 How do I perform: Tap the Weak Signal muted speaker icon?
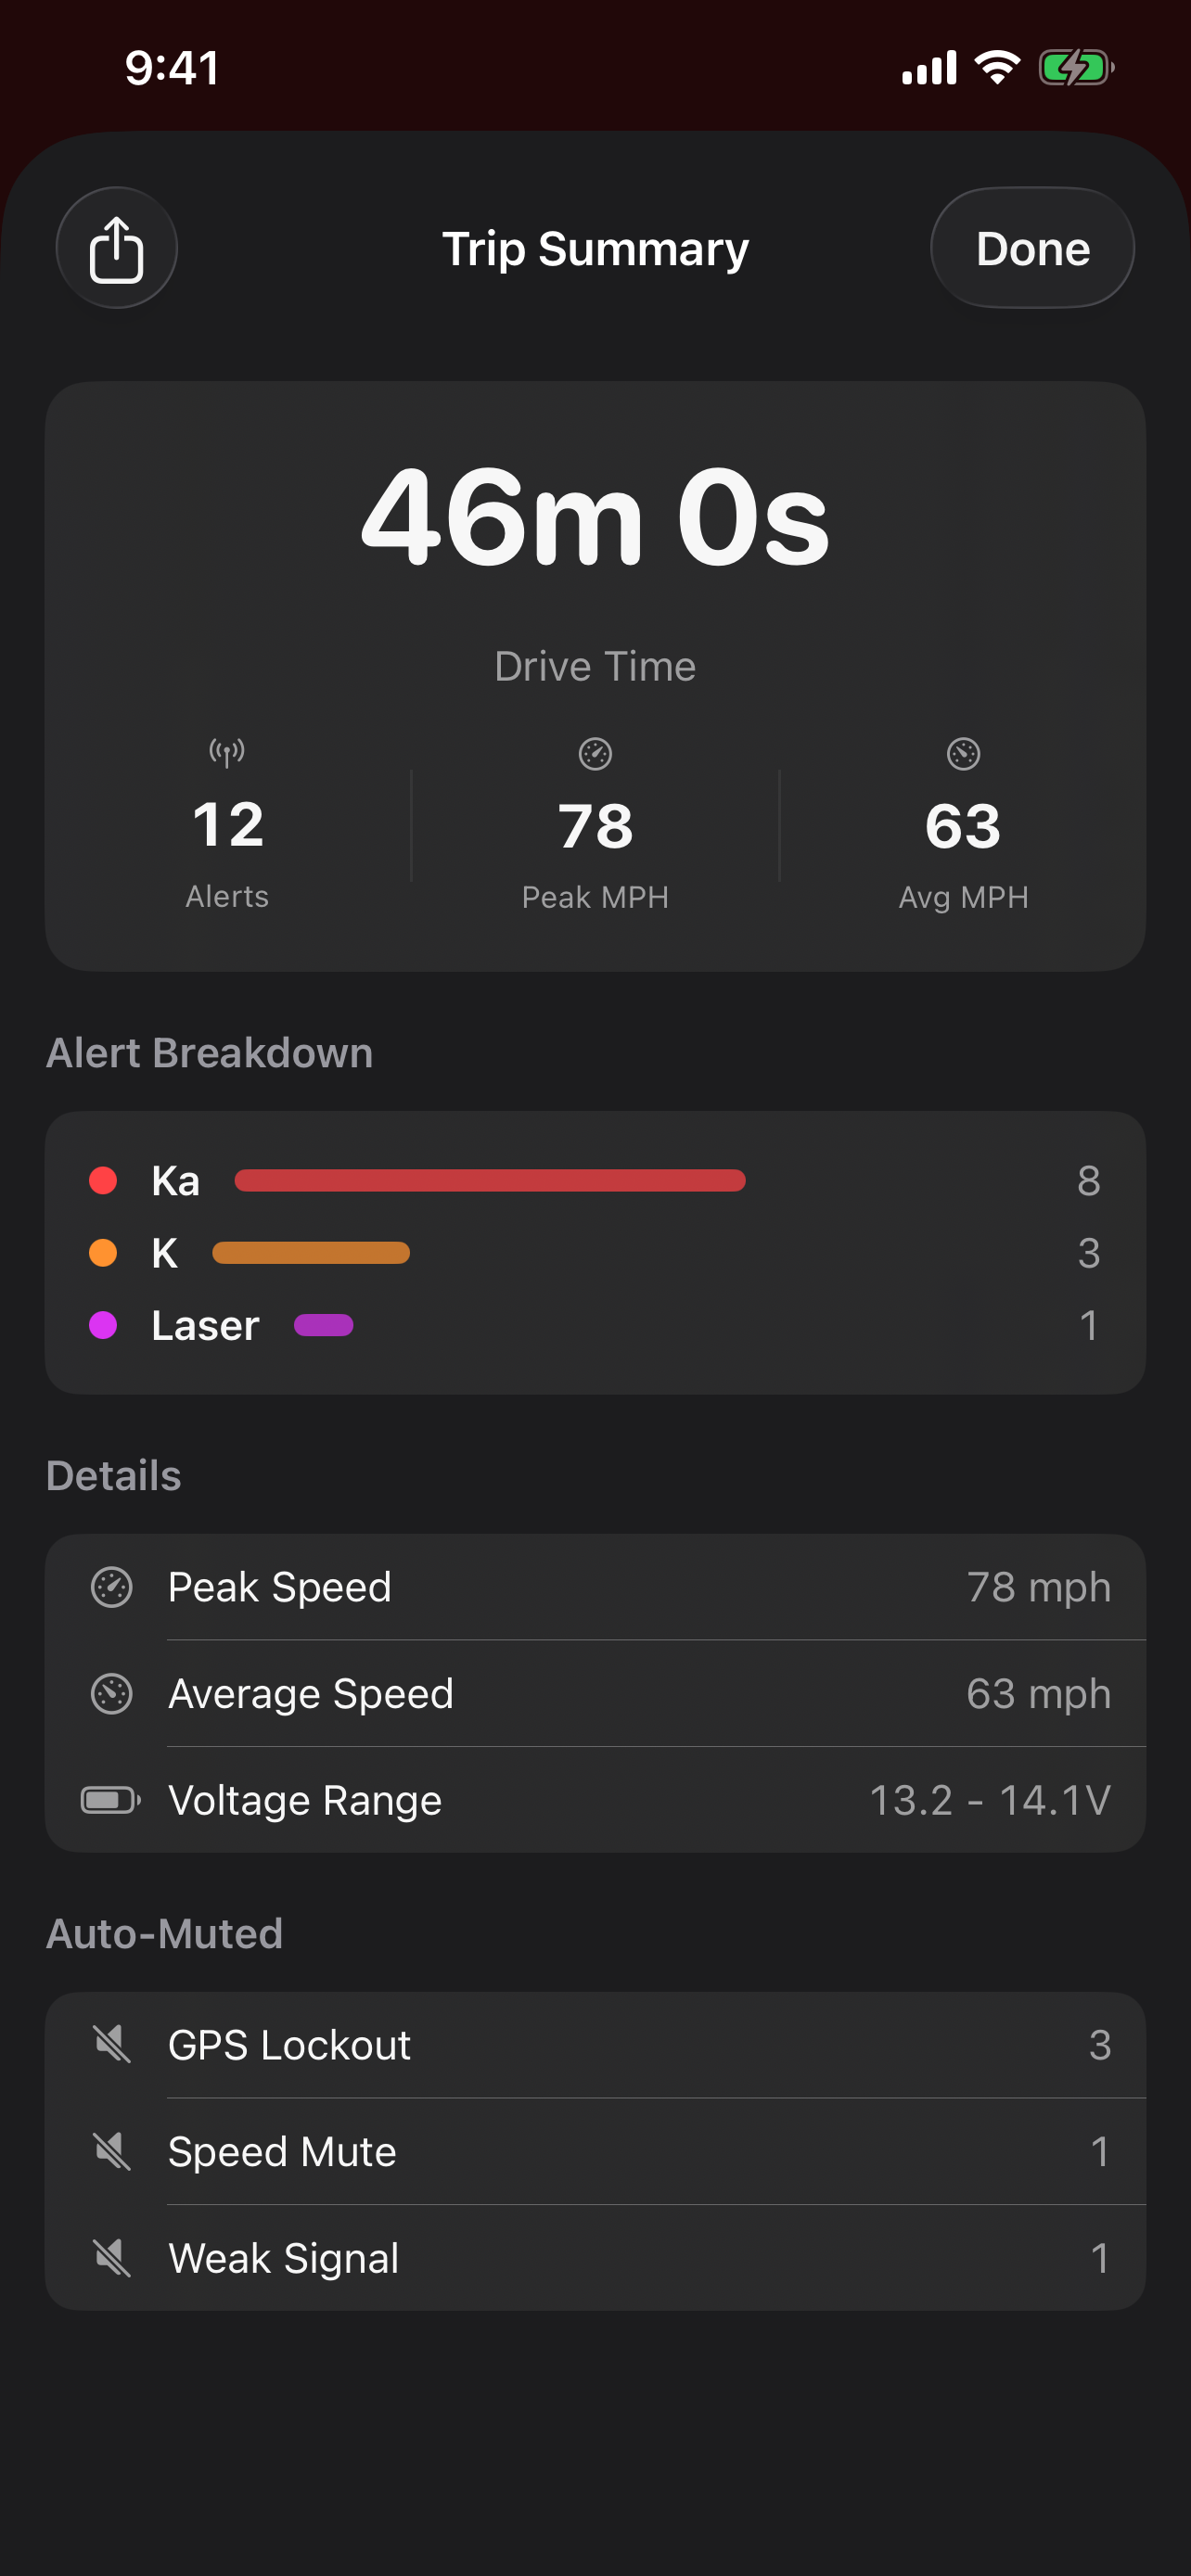click(111, 2257)
